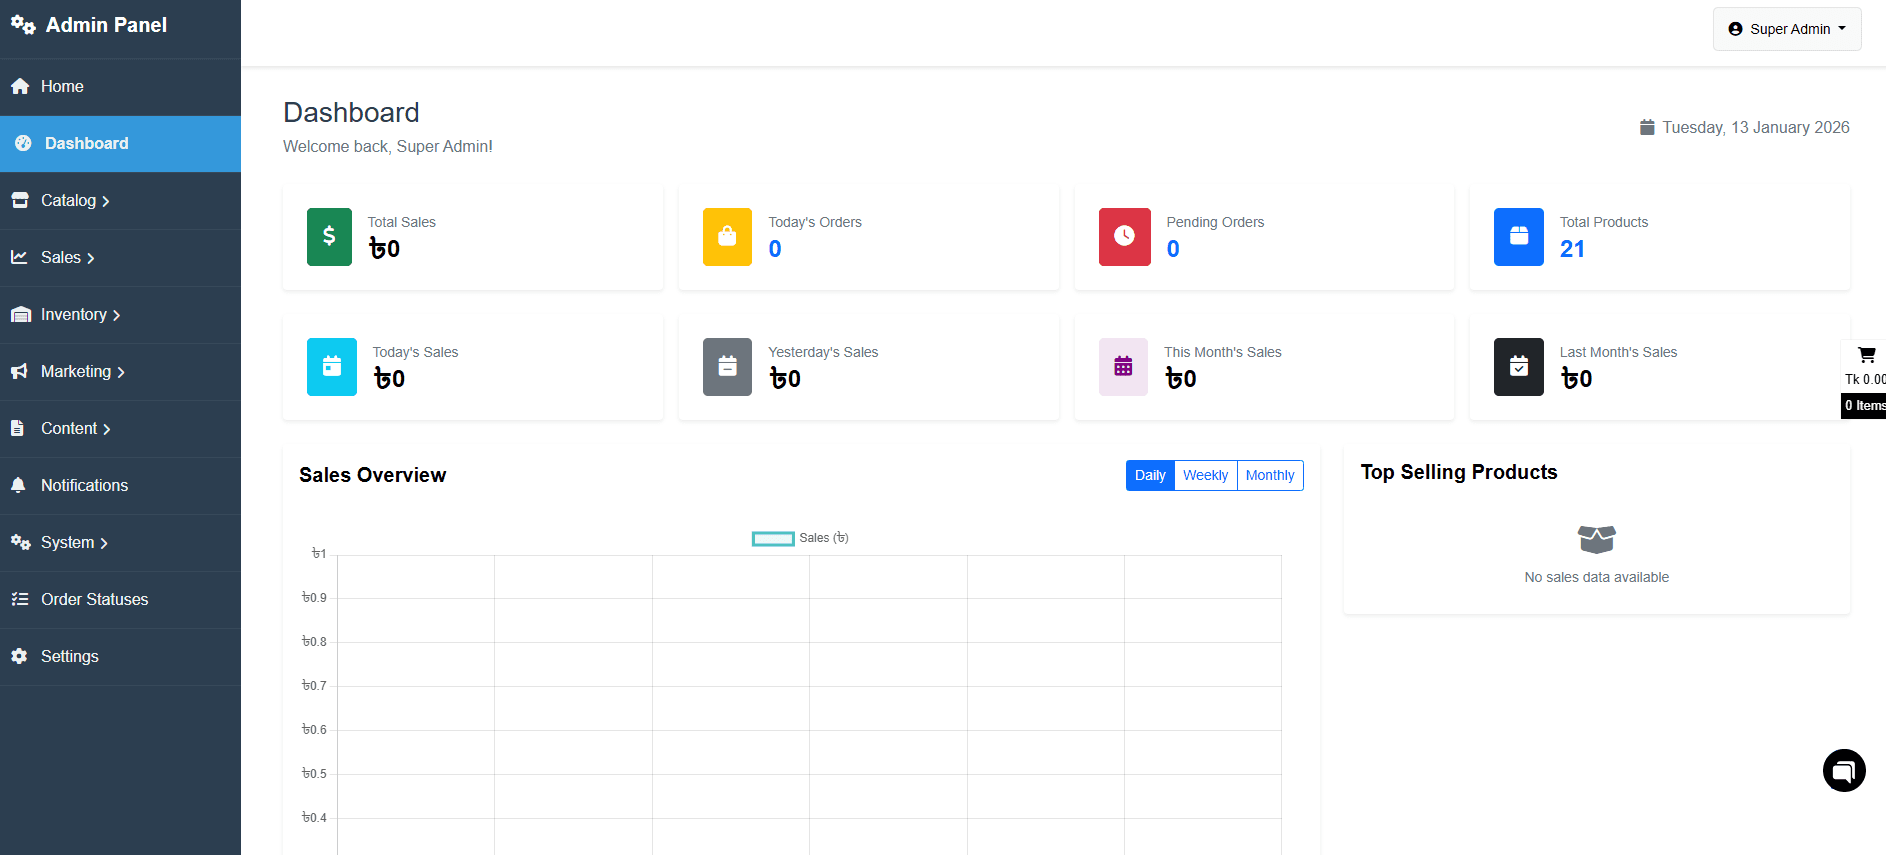Click the Notifications bell icon
This screenshot has height=855, width=1886.
(x=18, y=485)
